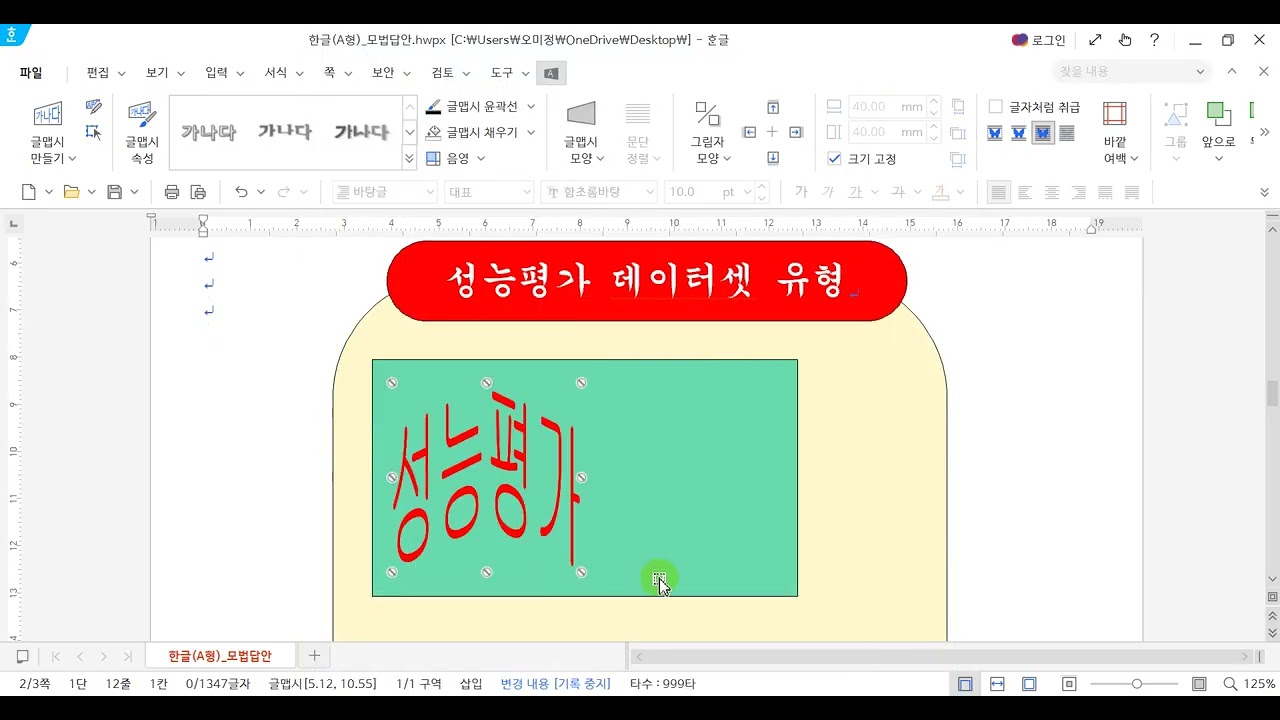Click the object select cursor icon

click(x=93, y=132)
